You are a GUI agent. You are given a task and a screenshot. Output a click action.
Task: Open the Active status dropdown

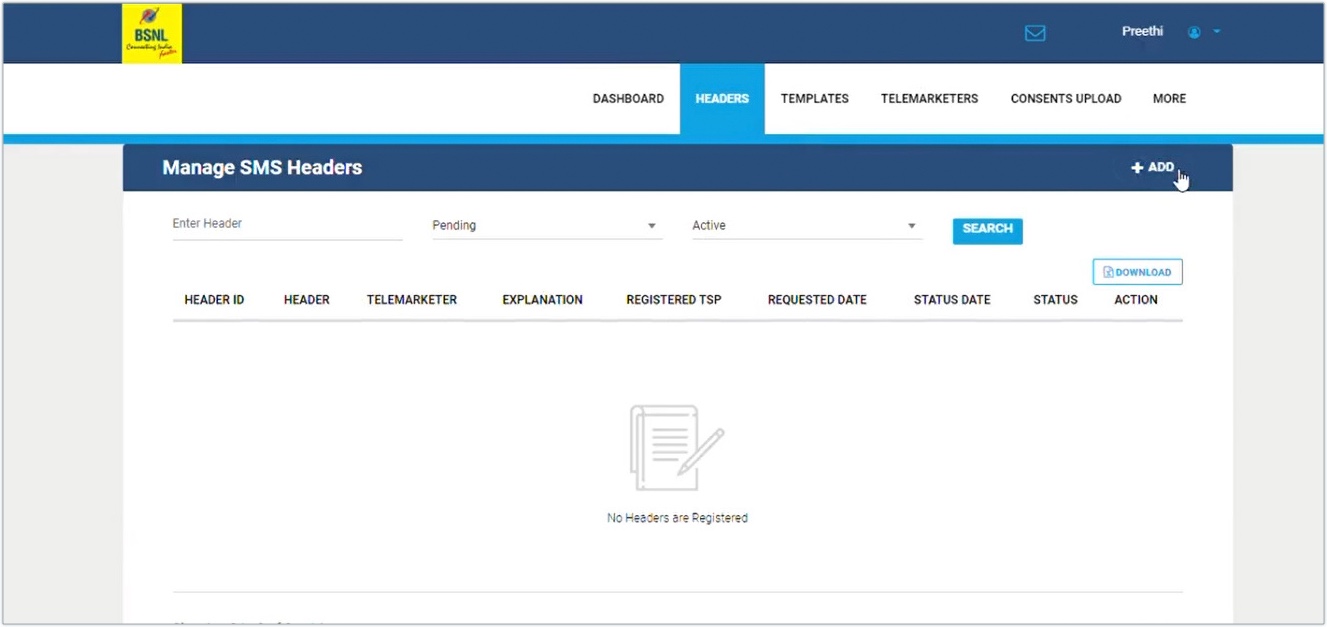tap(911, 225)
